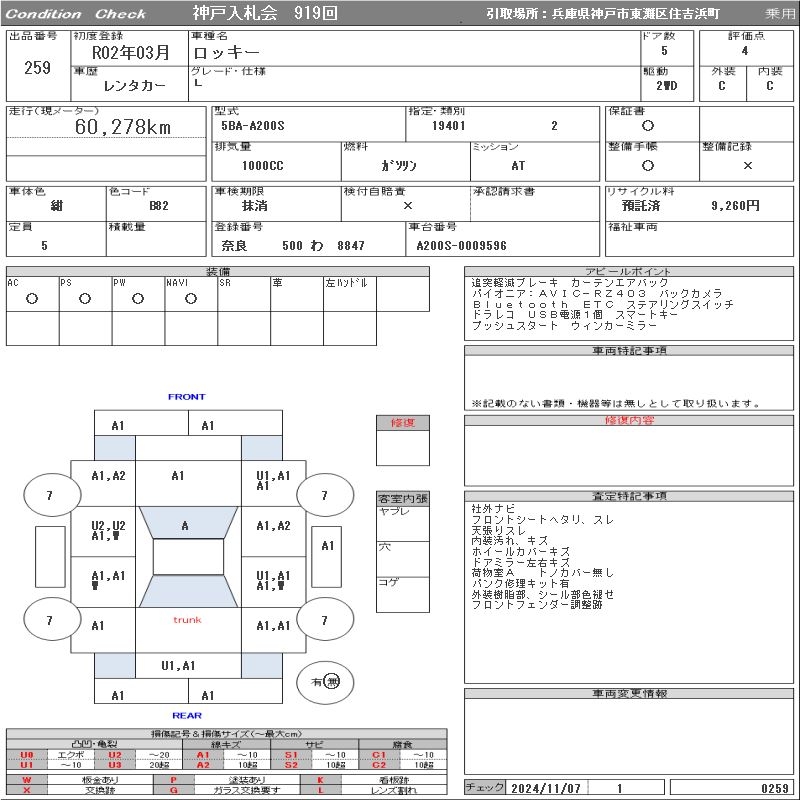800x800 pixels.
Task: Select recycling status 預託済
Action: (x=641, y=206)
